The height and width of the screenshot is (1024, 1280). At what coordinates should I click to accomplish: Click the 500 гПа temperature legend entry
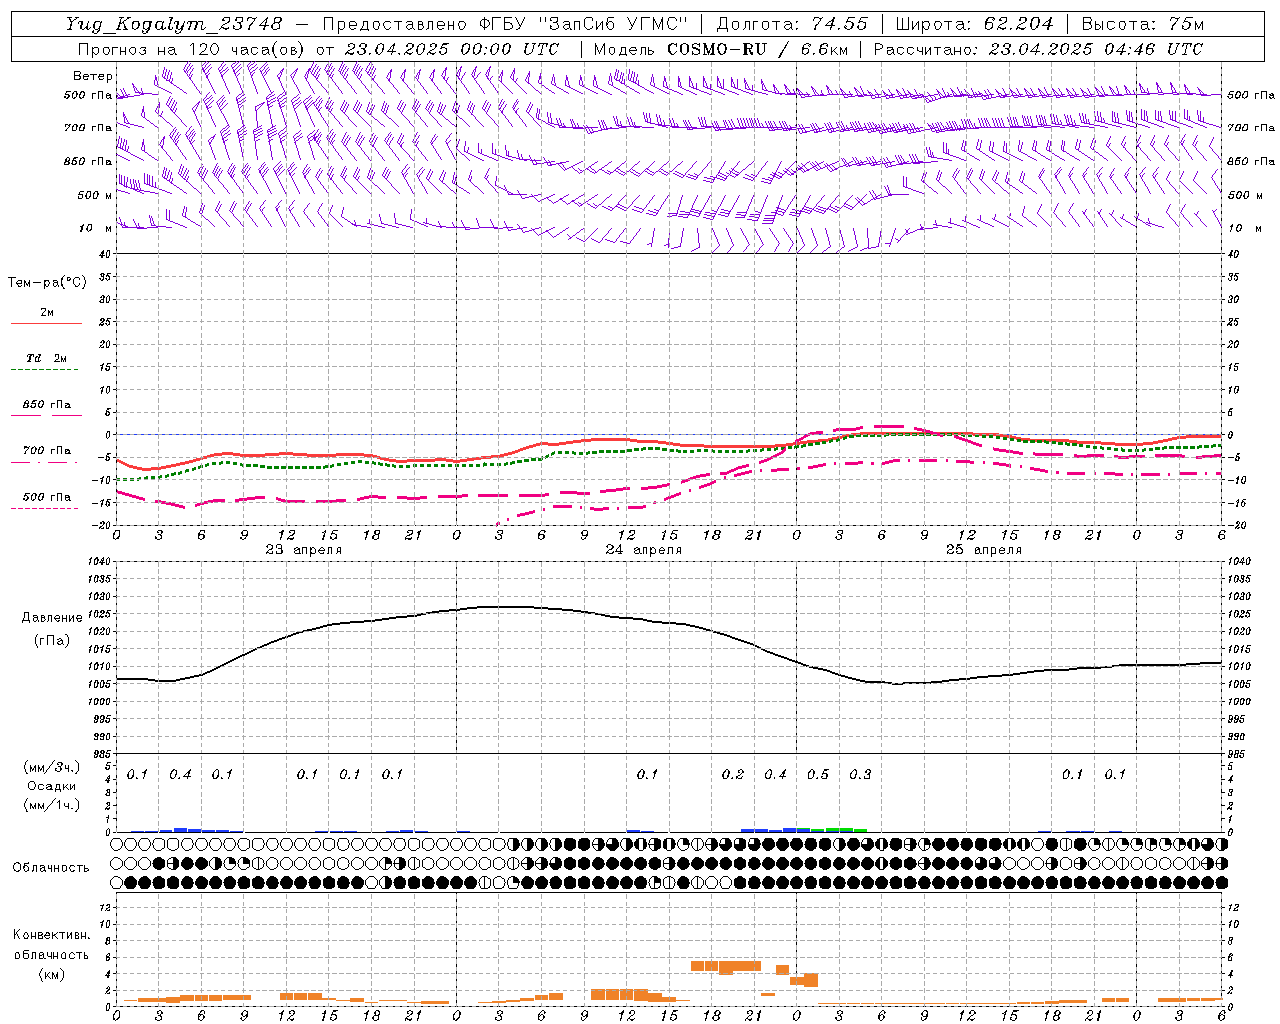click(x=47, y=497)
